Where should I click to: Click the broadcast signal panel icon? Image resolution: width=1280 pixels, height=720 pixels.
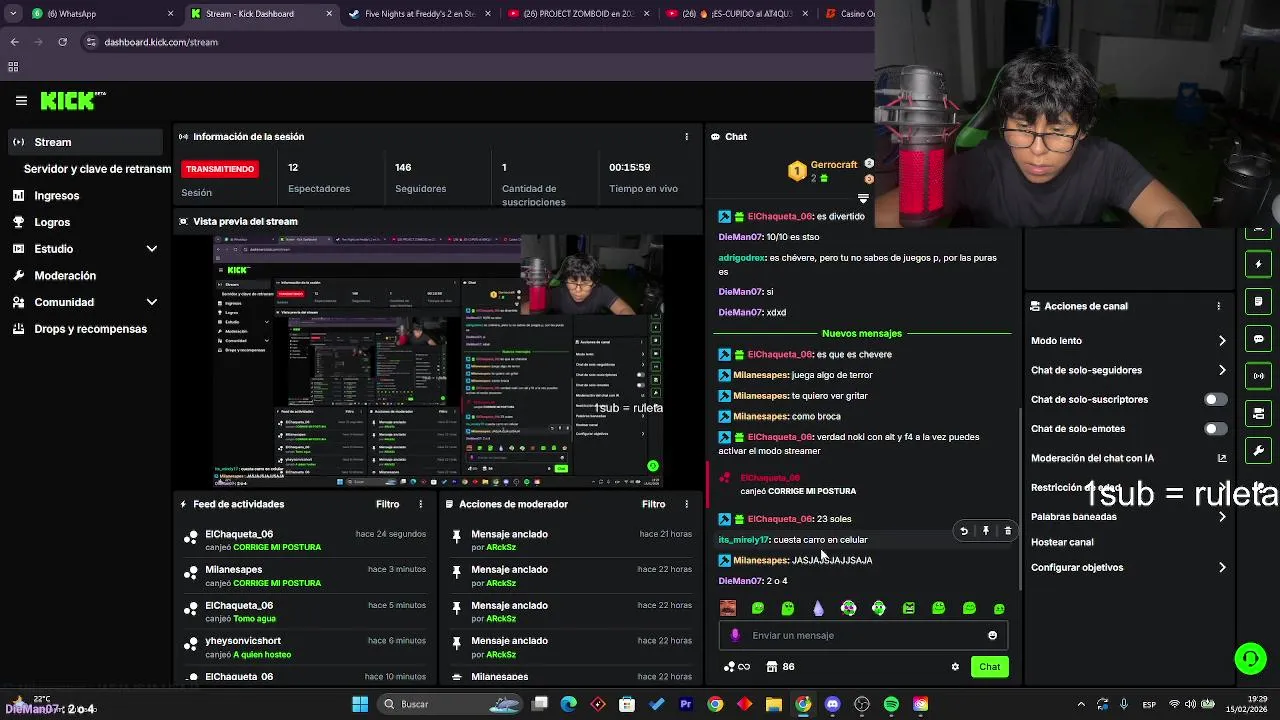pyautogui.click(x=1258, y=376)
